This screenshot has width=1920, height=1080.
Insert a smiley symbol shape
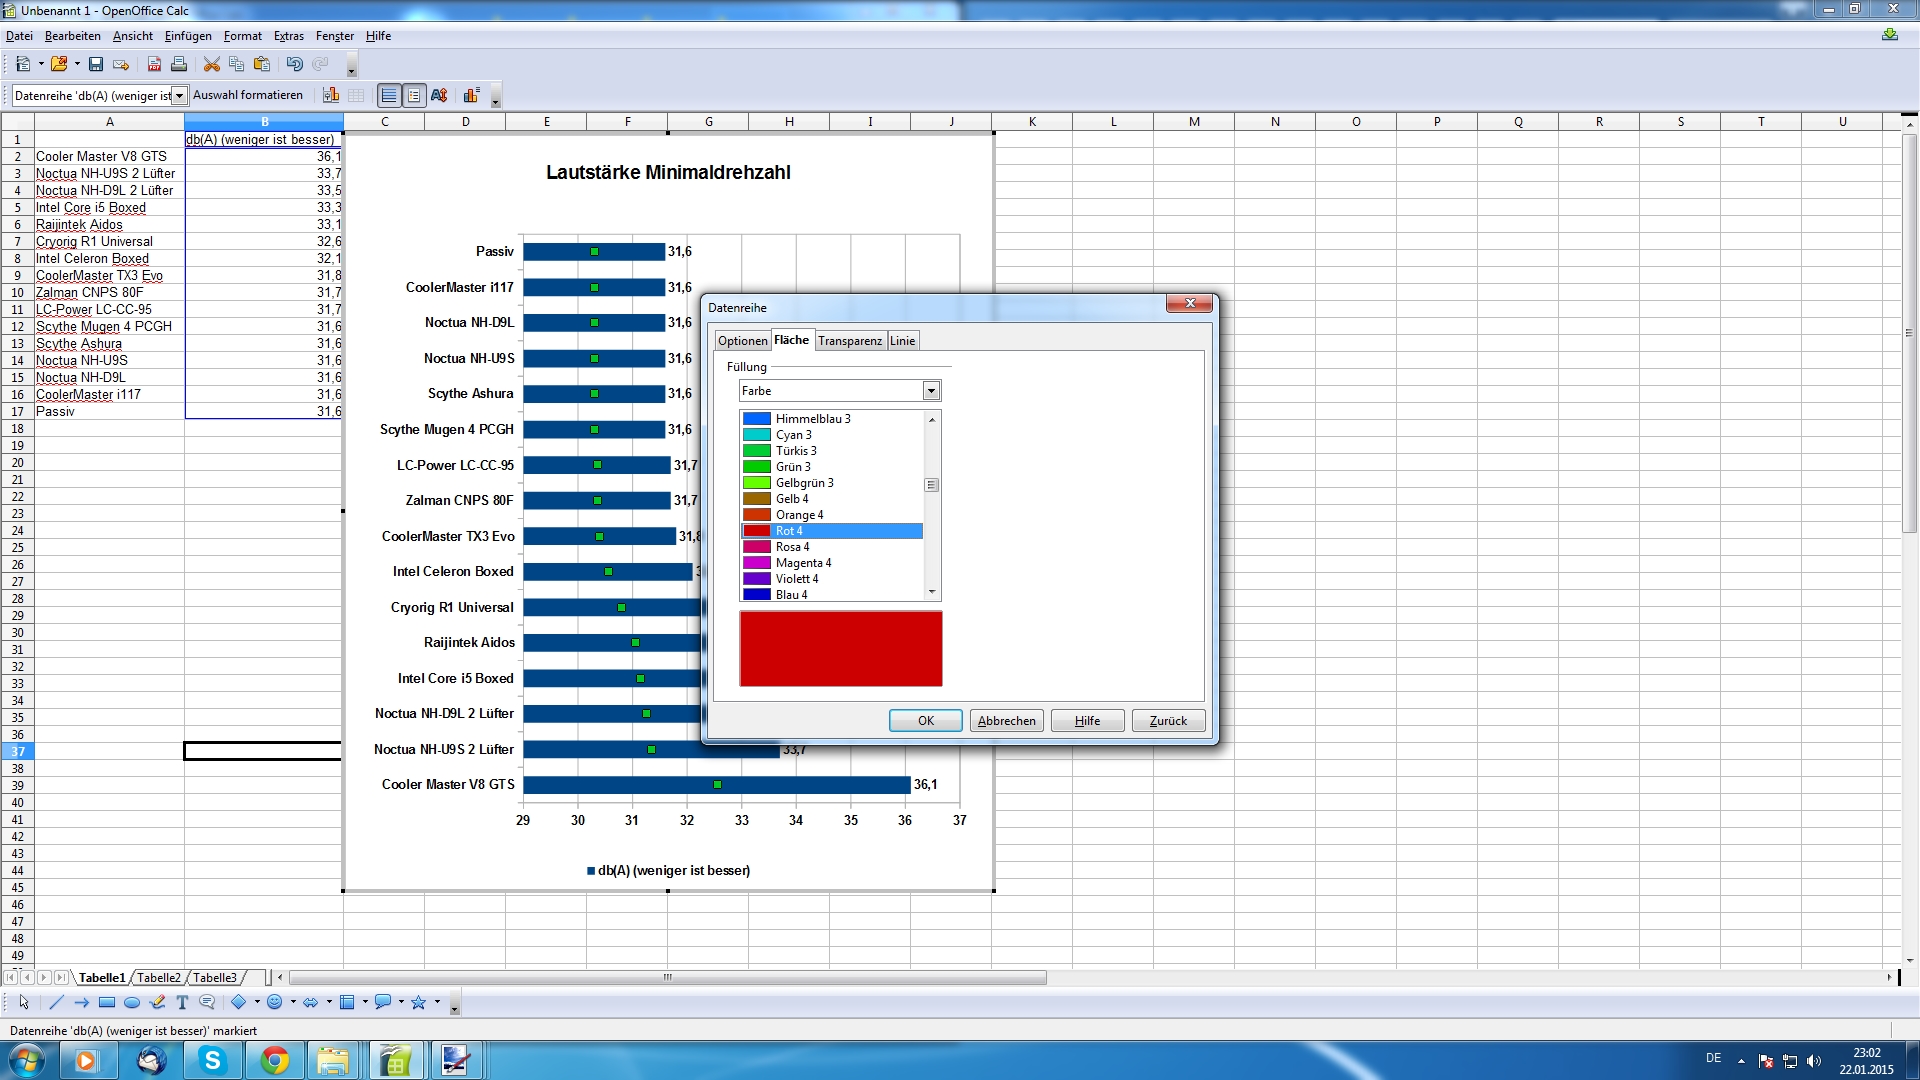[275, 1002]
